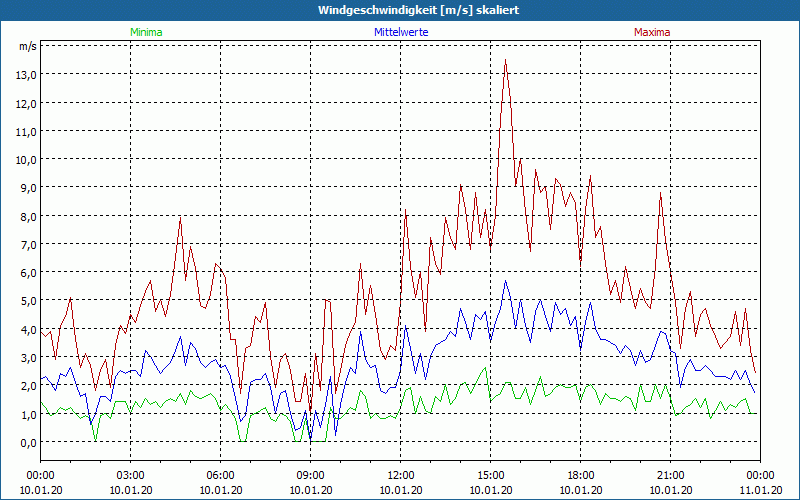Select the blue Mittelwerte legend label

point(400,32)
